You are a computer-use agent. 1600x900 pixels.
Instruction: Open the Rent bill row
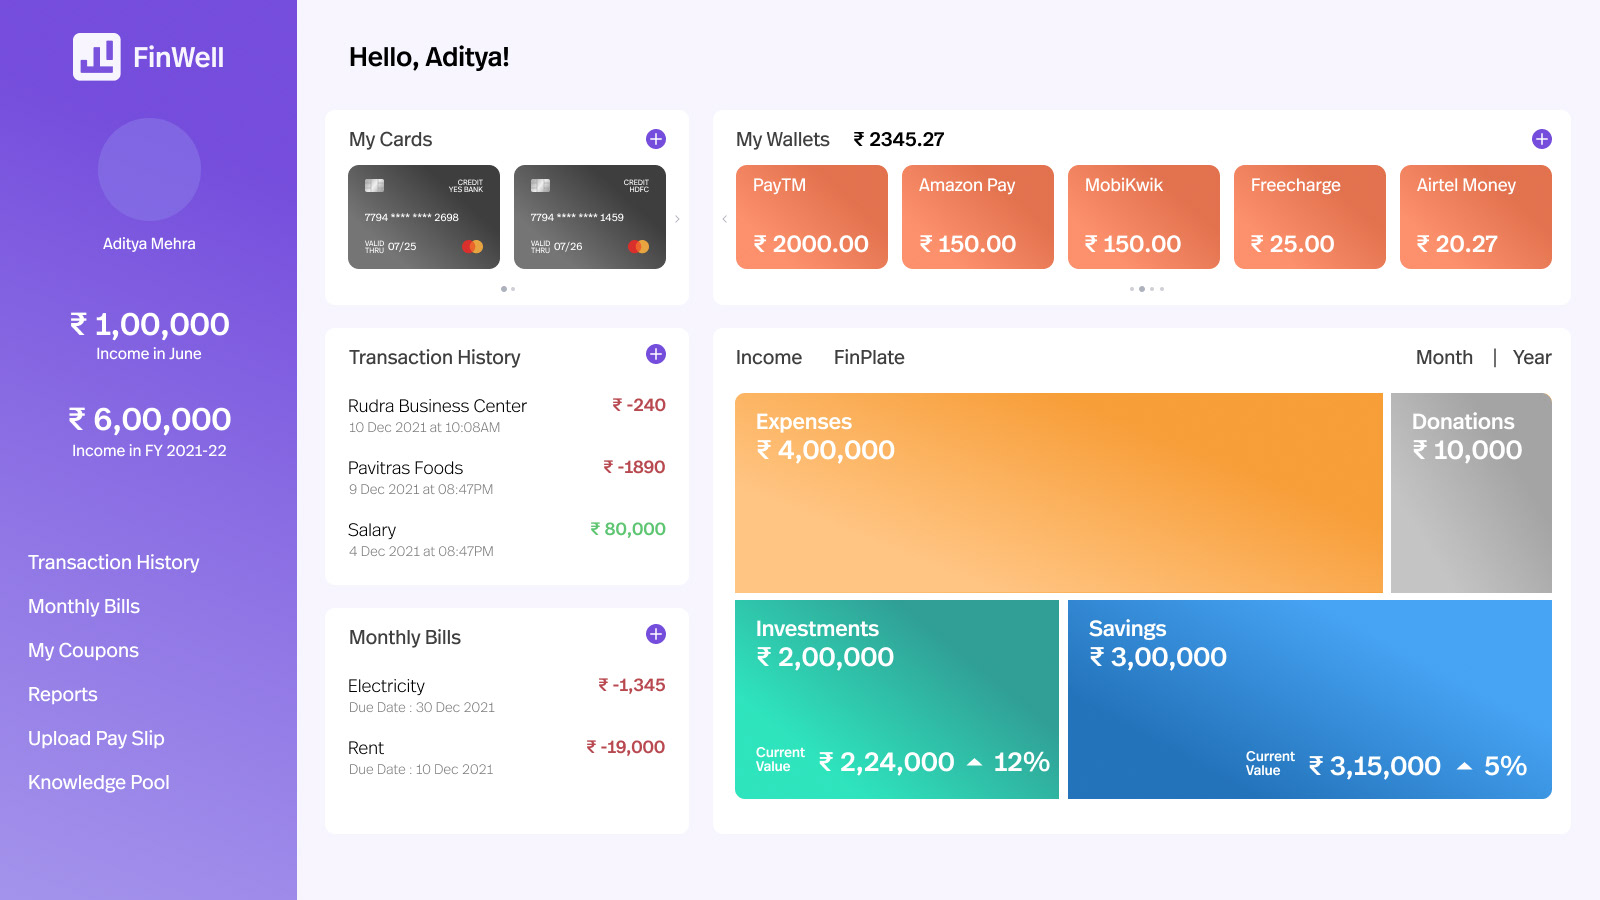506,757
